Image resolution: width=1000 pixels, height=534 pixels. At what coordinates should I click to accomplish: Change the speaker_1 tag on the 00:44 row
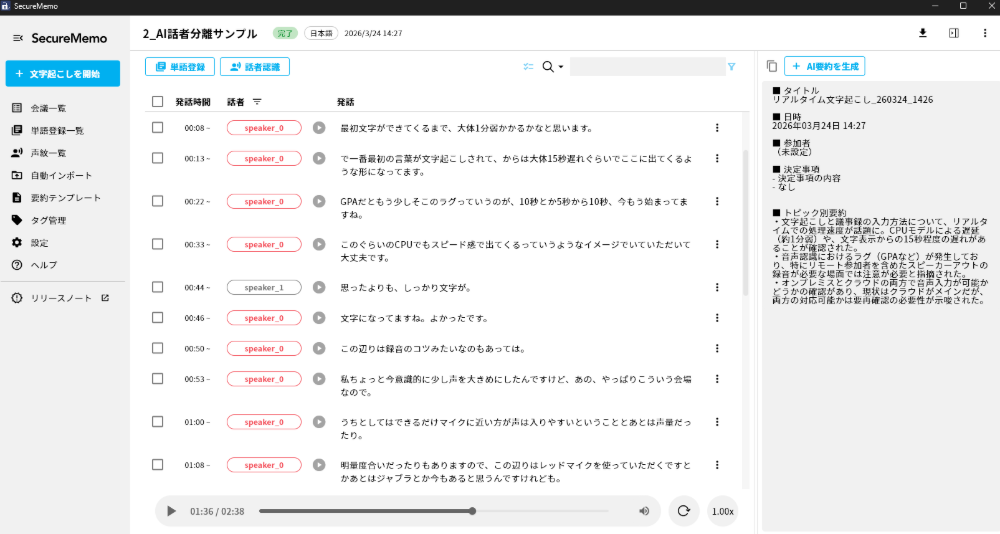click(x=264, y=287)
